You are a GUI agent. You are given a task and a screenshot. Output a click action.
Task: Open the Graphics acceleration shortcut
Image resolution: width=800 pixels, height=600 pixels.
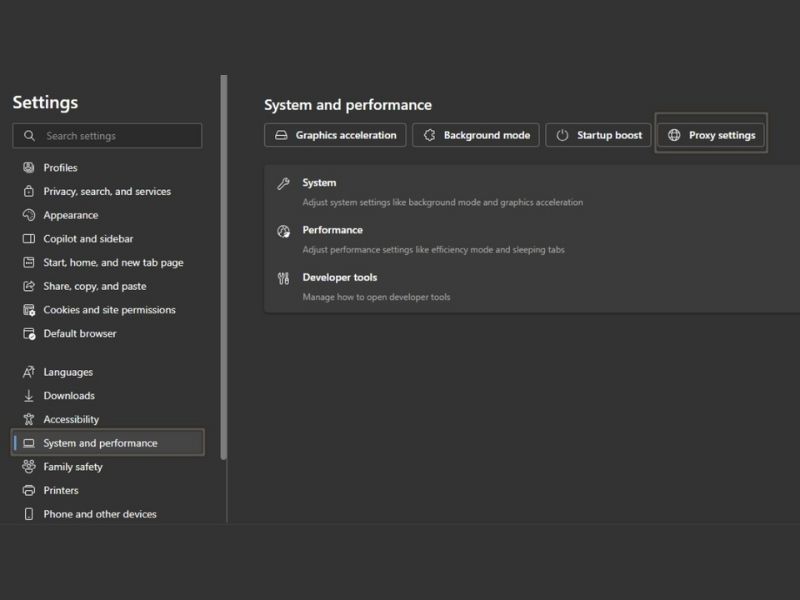click(335, 135)
